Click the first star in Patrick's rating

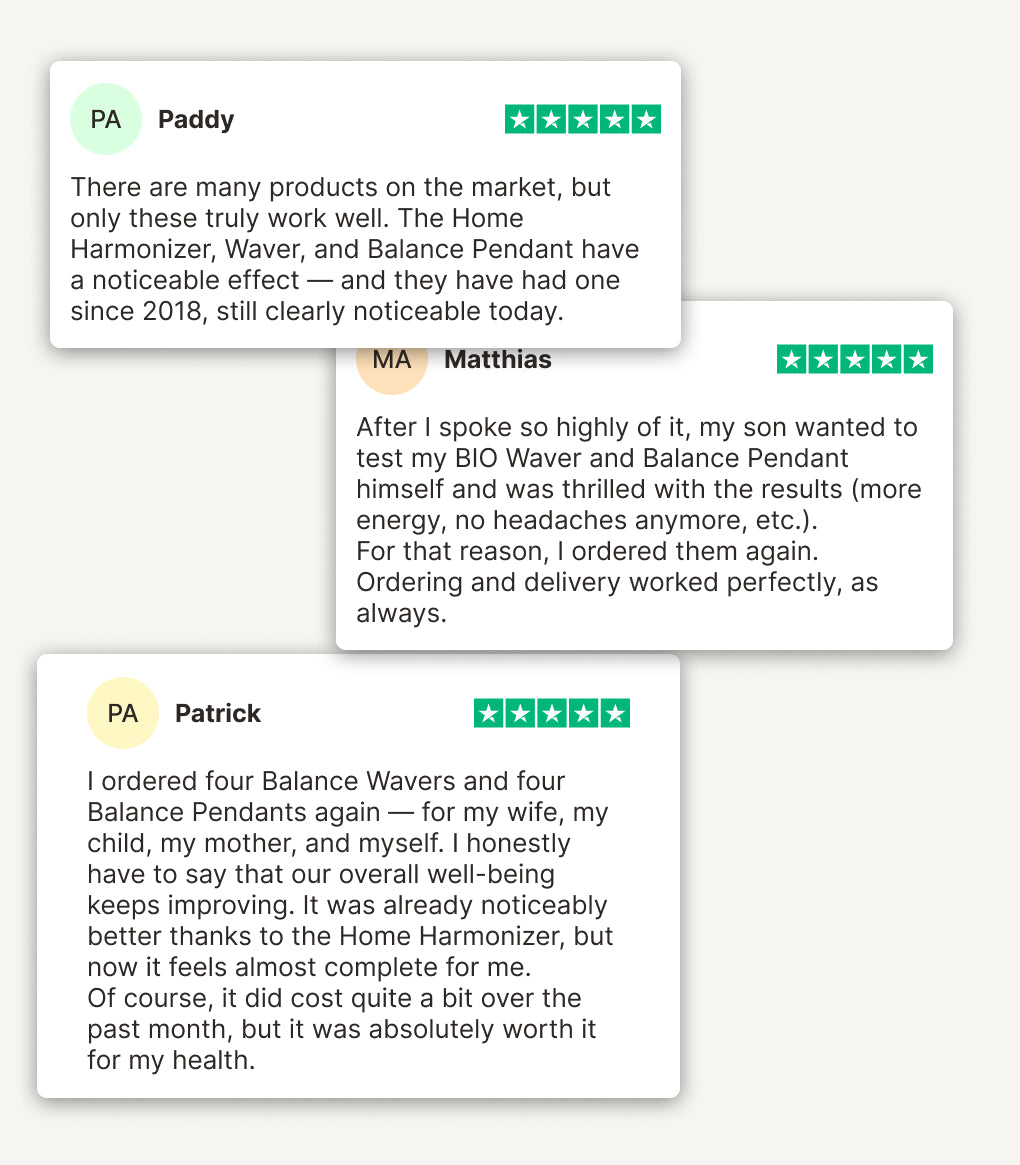(488, 714)
